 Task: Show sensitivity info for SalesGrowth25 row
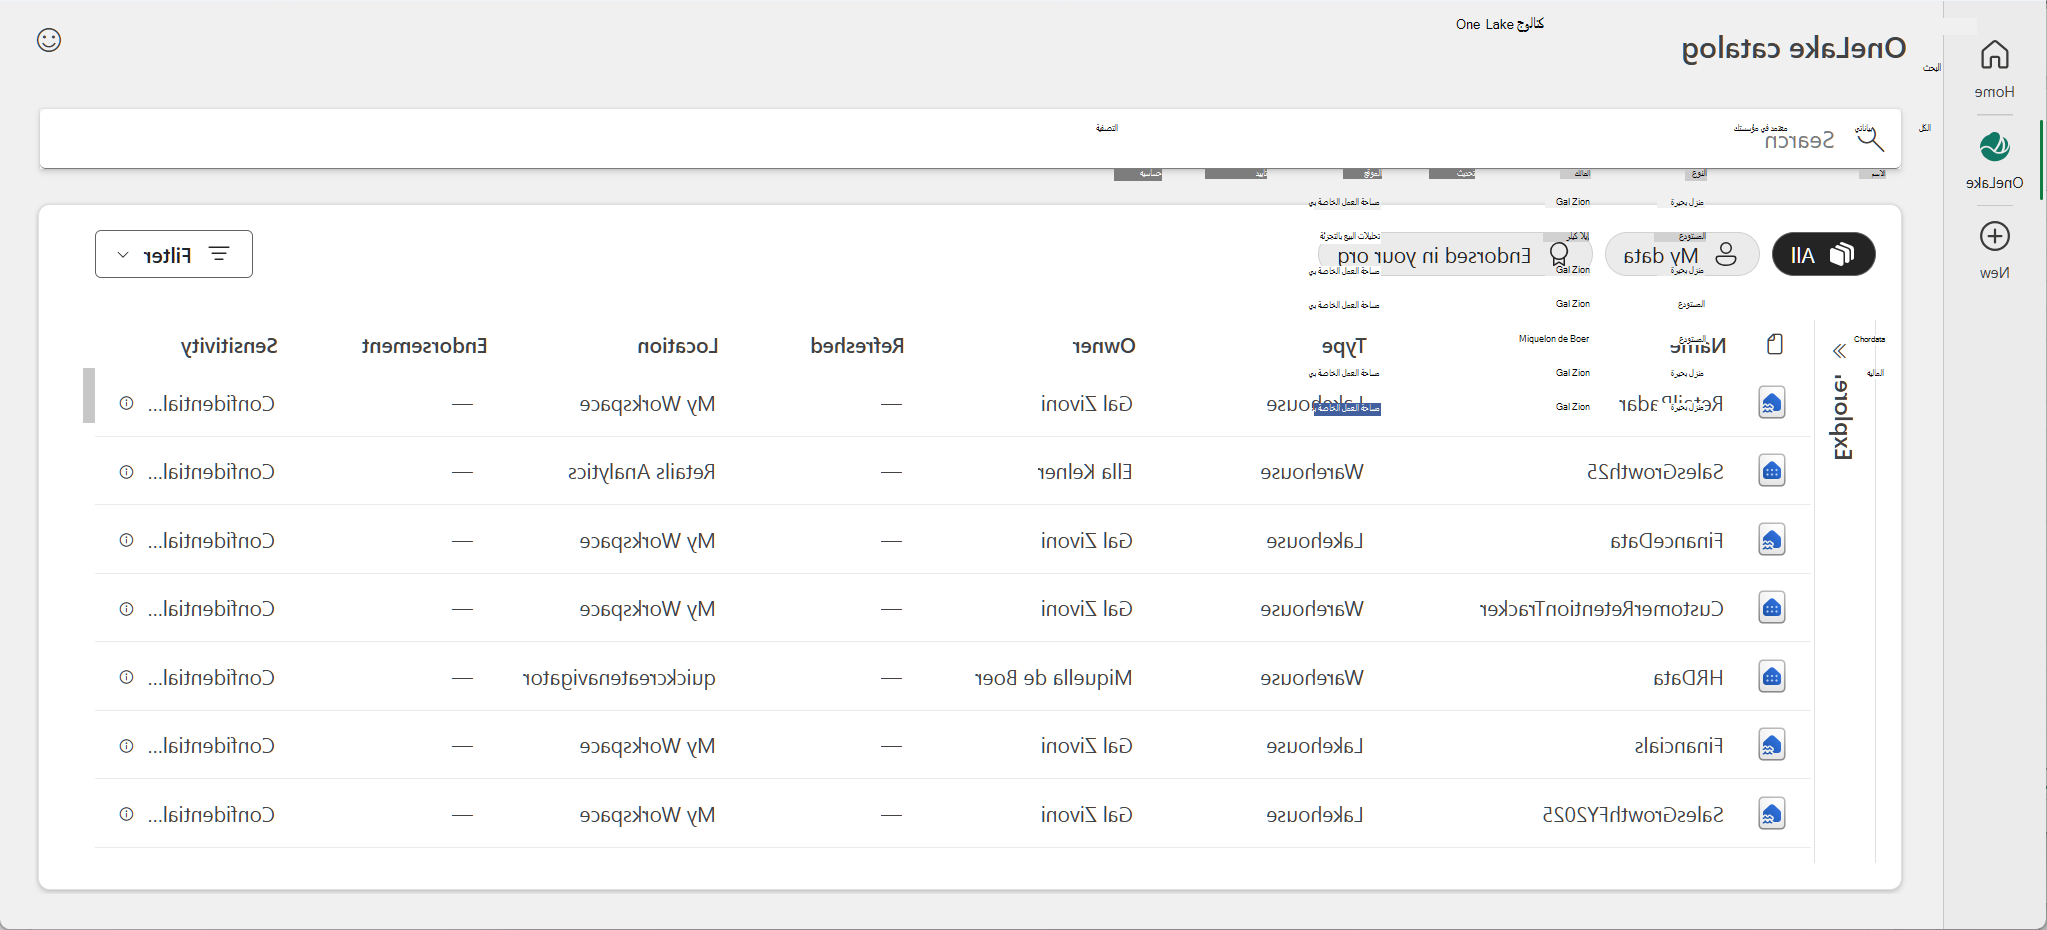tap(127, 472)
